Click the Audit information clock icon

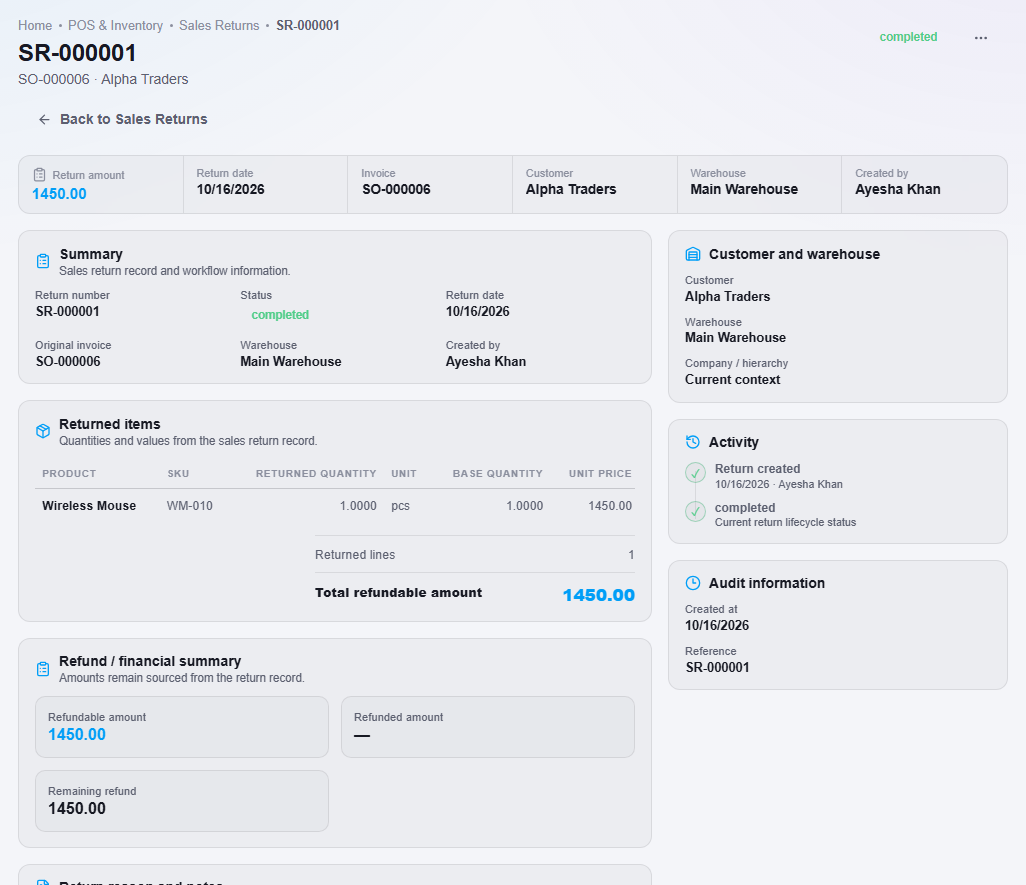click(692, 583)
